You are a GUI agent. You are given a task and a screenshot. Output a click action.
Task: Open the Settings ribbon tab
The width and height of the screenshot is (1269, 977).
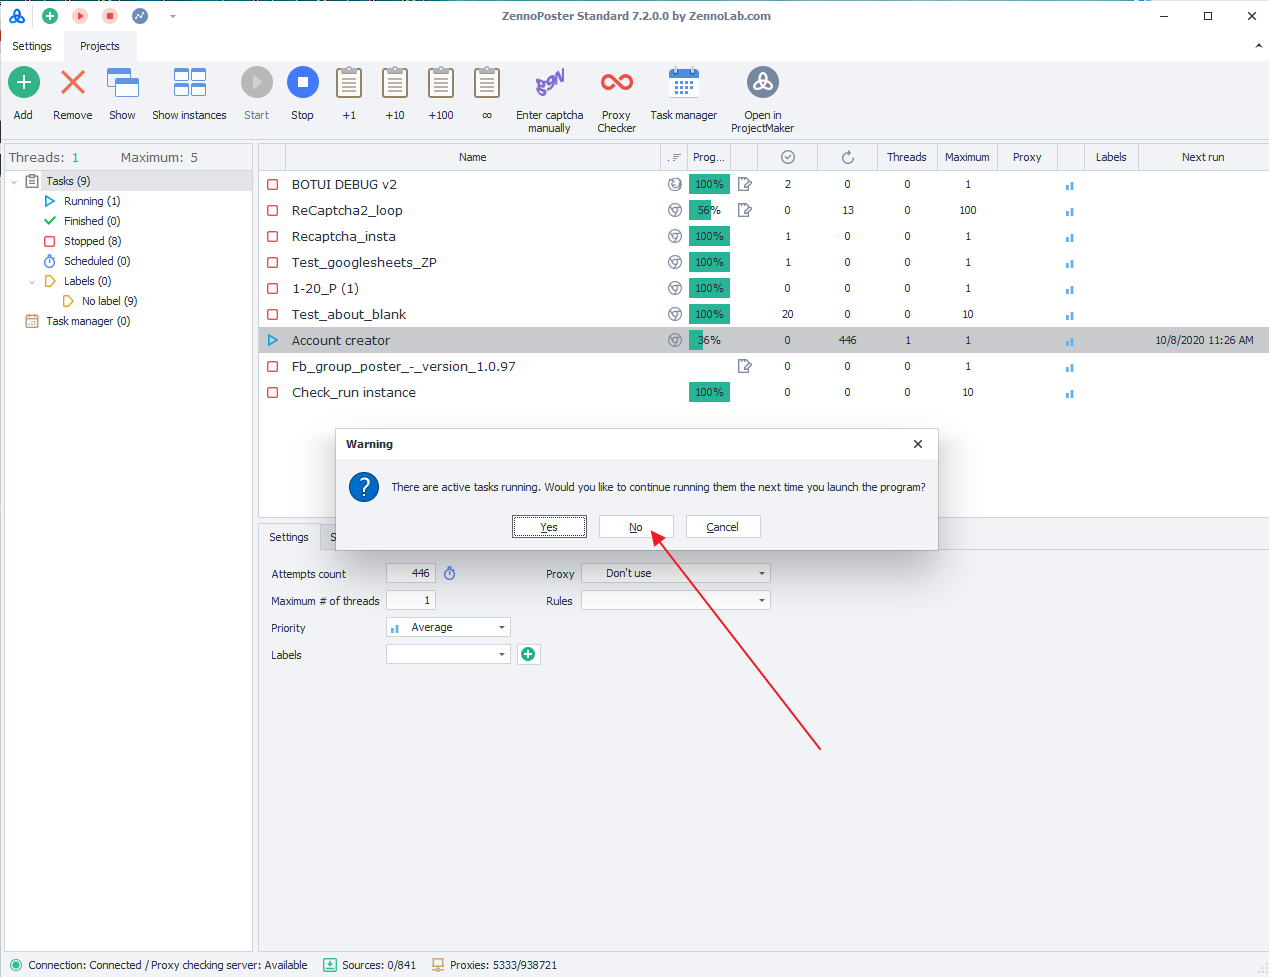32,46
